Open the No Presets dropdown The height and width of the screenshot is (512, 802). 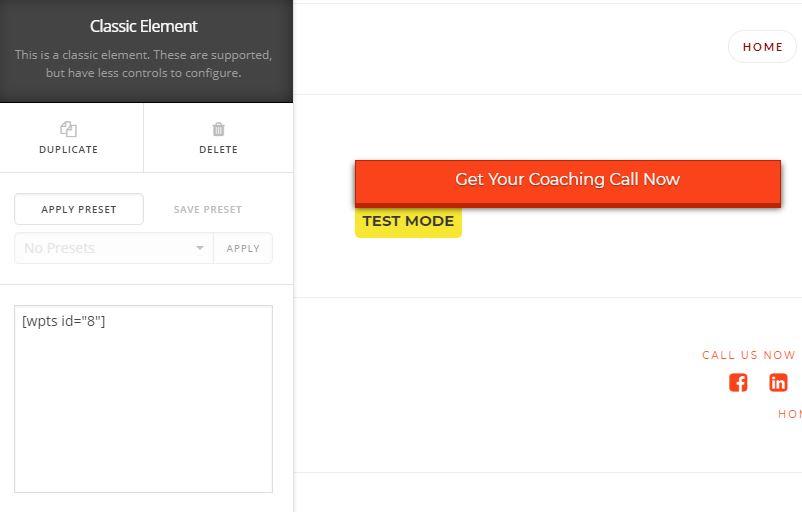[114, 248]
